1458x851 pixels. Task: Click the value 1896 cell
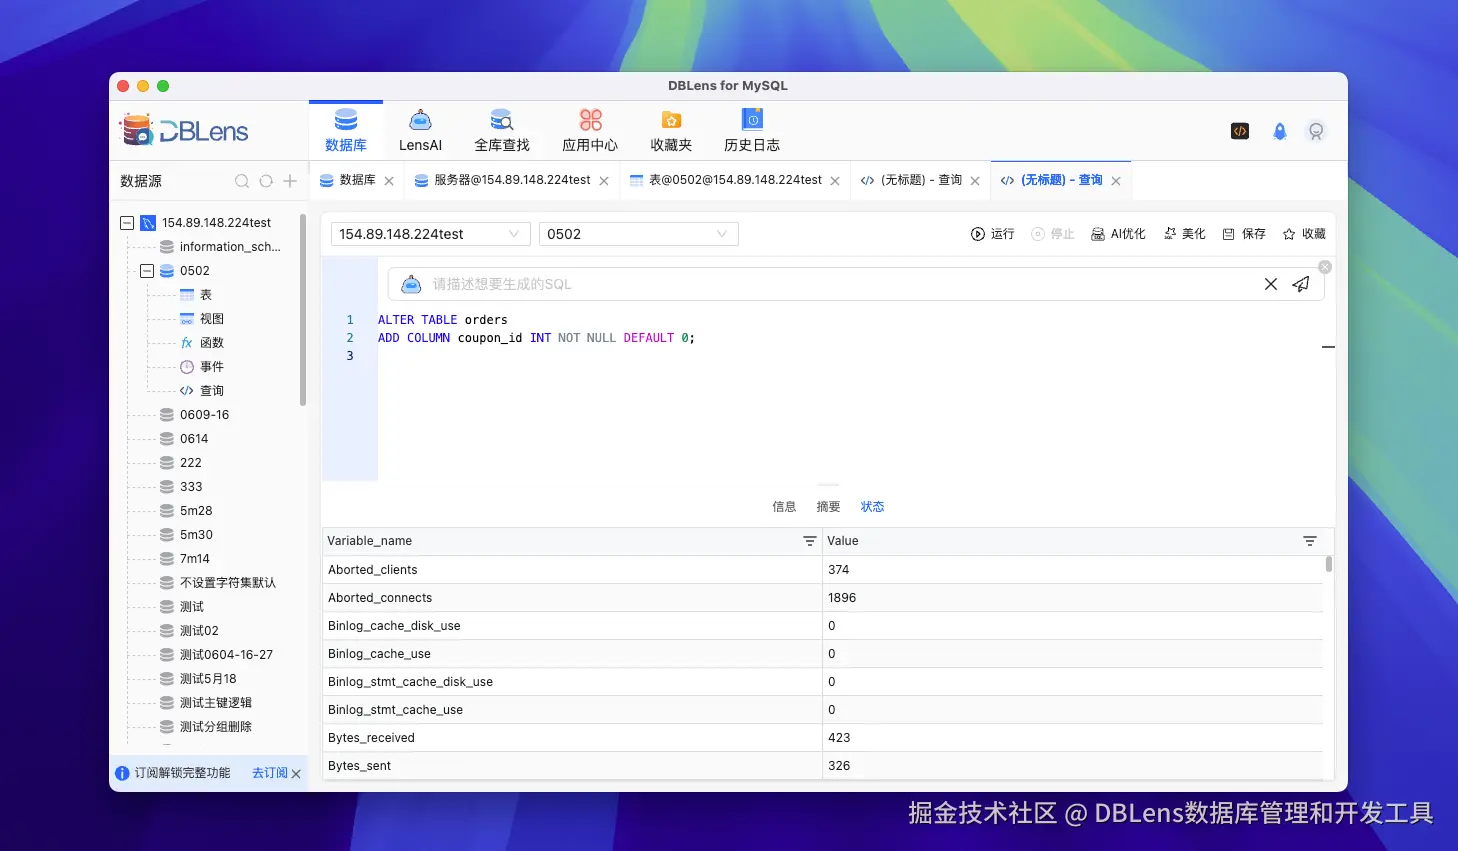point(1073,598)
